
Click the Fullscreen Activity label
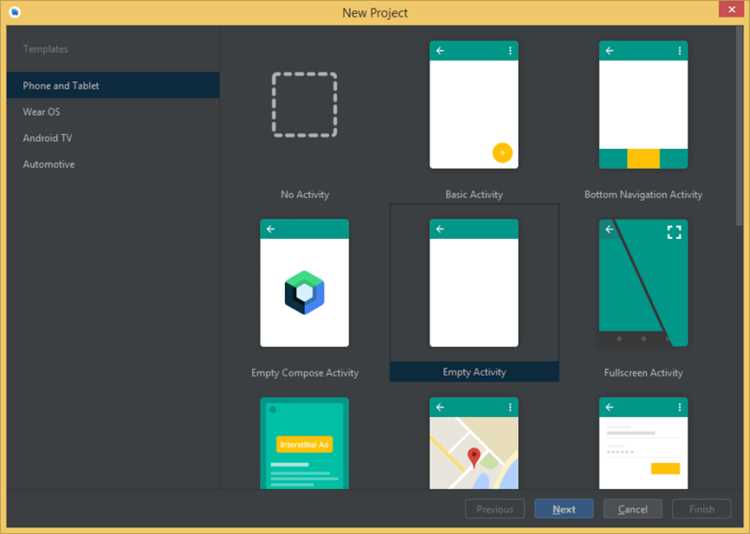(x=643, y=373)
